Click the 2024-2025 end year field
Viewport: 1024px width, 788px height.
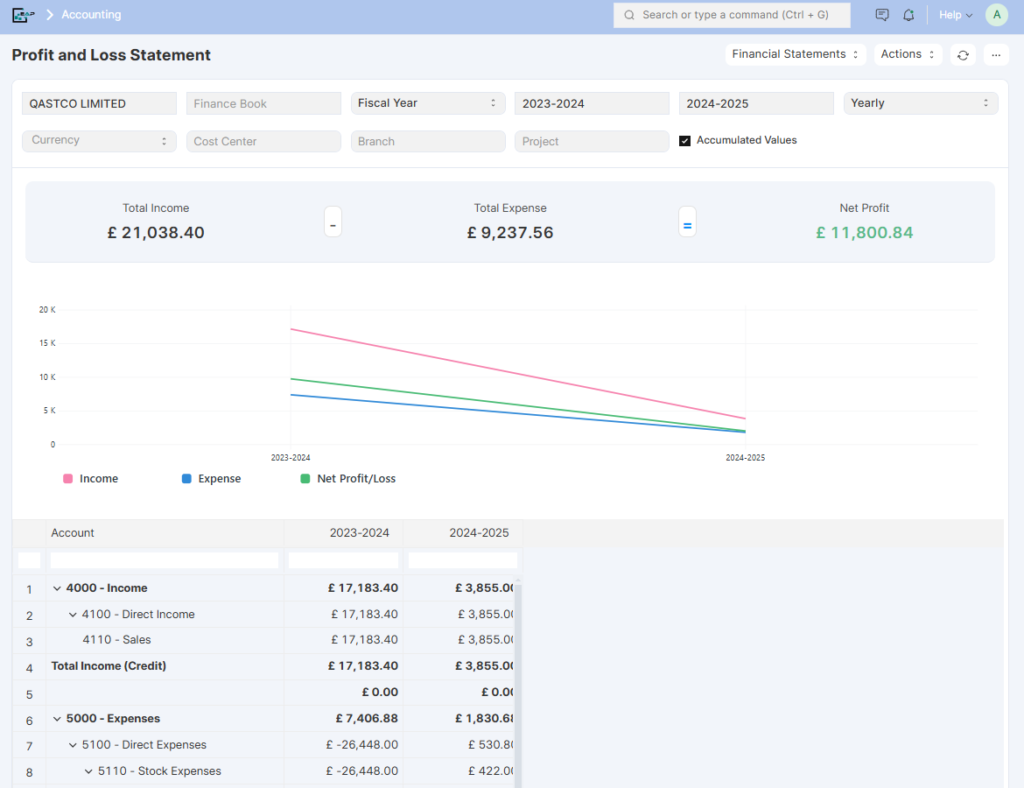coord(756,103)
